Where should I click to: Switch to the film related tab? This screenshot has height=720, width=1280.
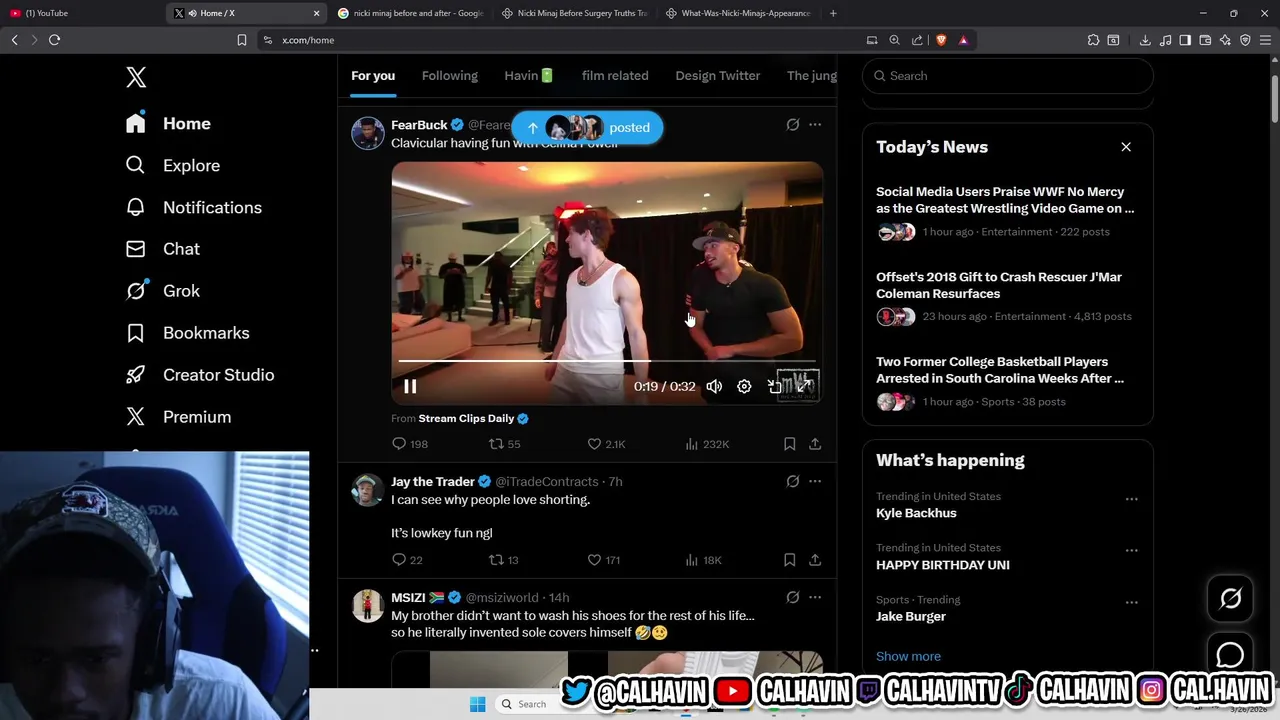pyautogui.click(x=615, y=76)
